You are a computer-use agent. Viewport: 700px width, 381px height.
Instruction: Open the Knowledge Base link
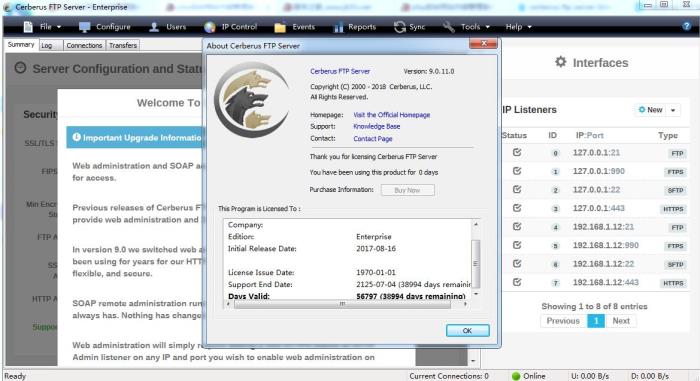(376, 126)
